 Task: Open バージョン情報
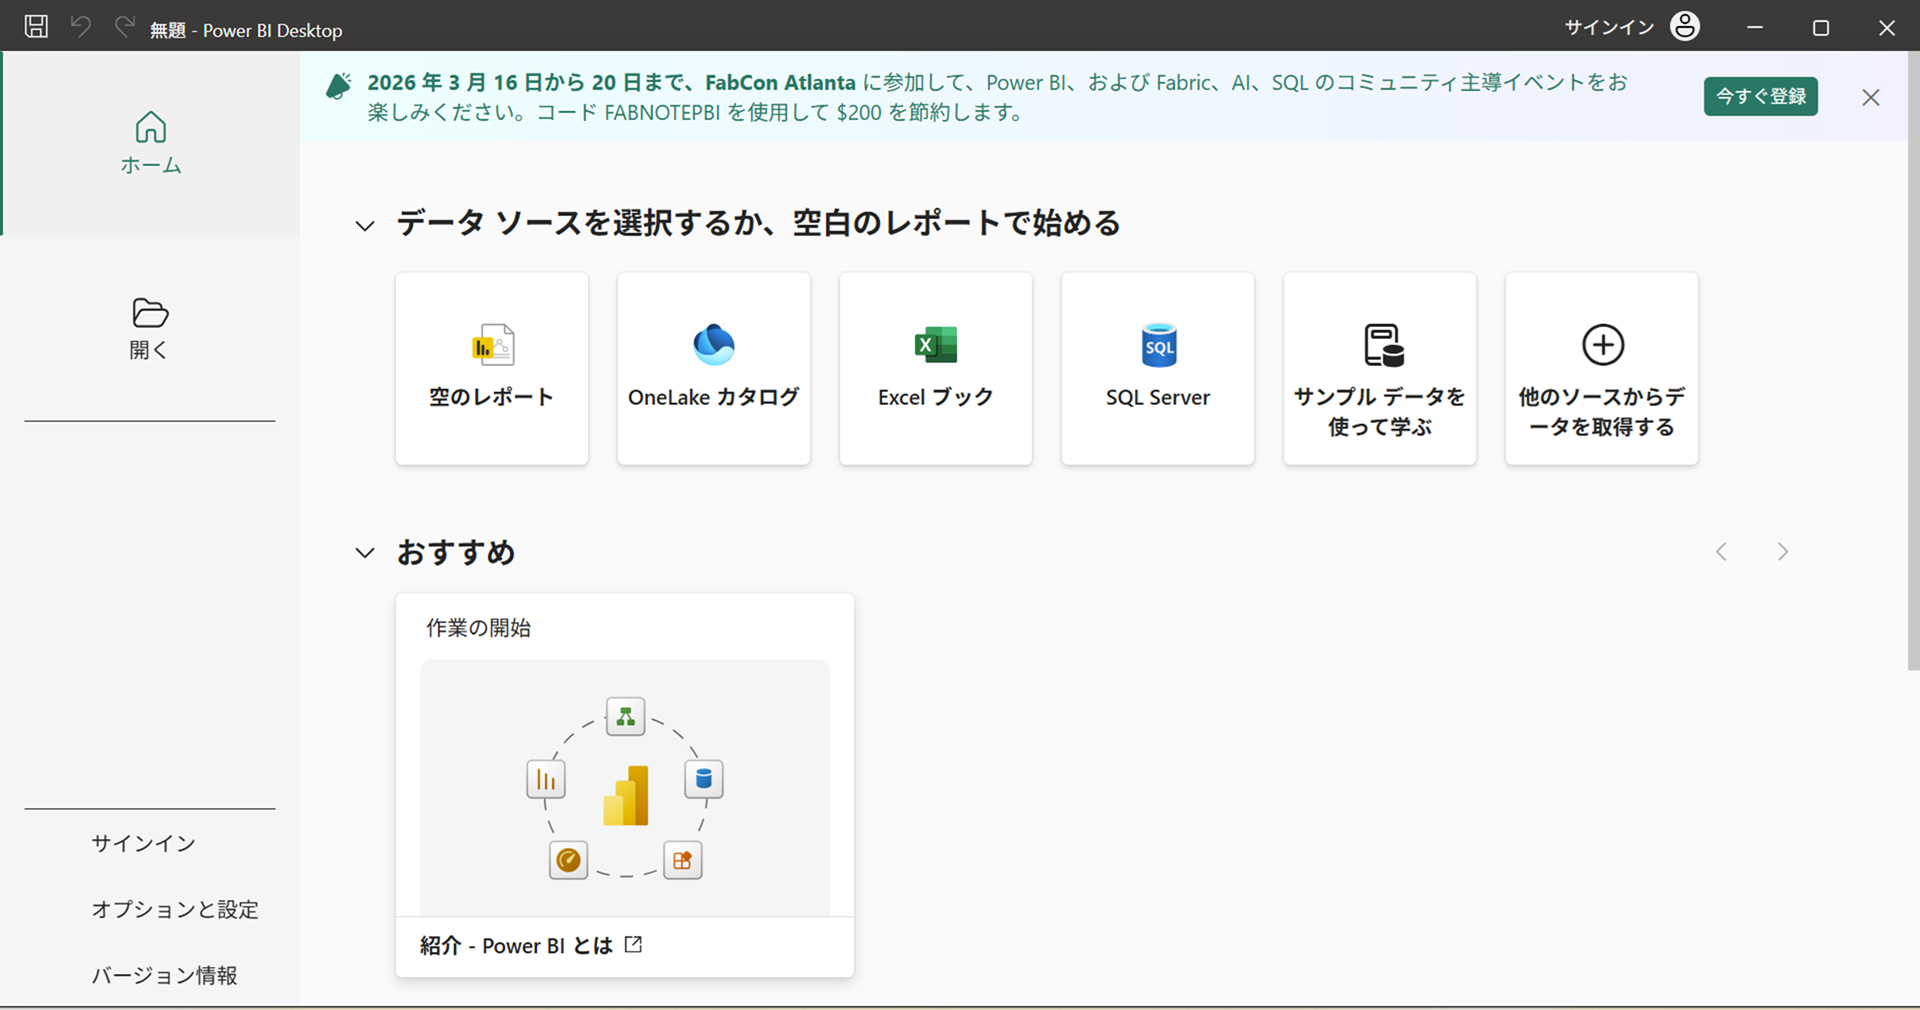(163, 975)
